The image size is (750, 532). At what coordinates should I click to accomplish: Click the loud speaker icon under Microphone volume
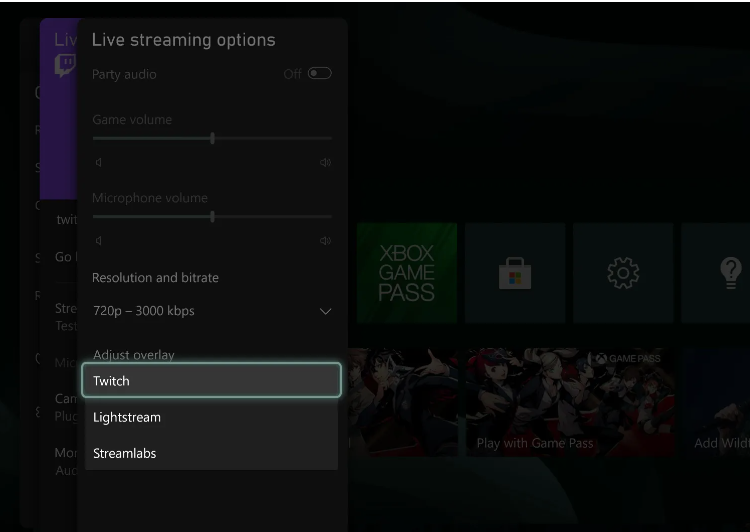coord(325,241)
